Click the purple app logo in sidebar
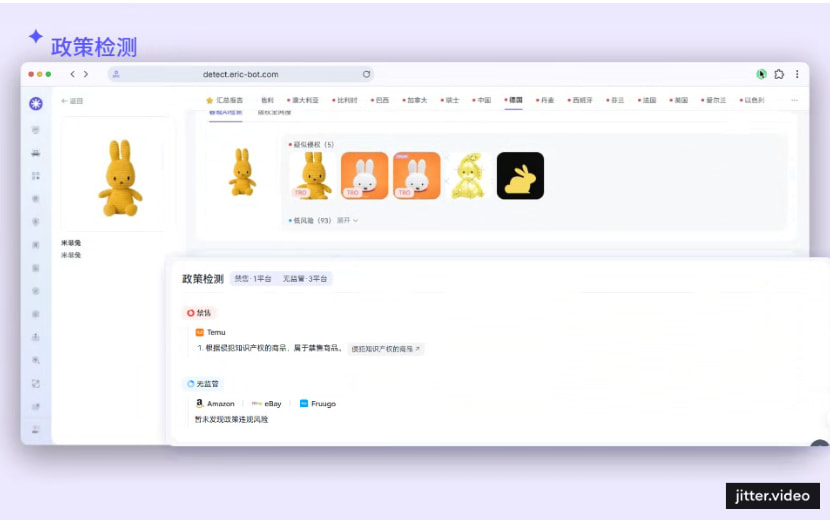 tap(35, 103)
